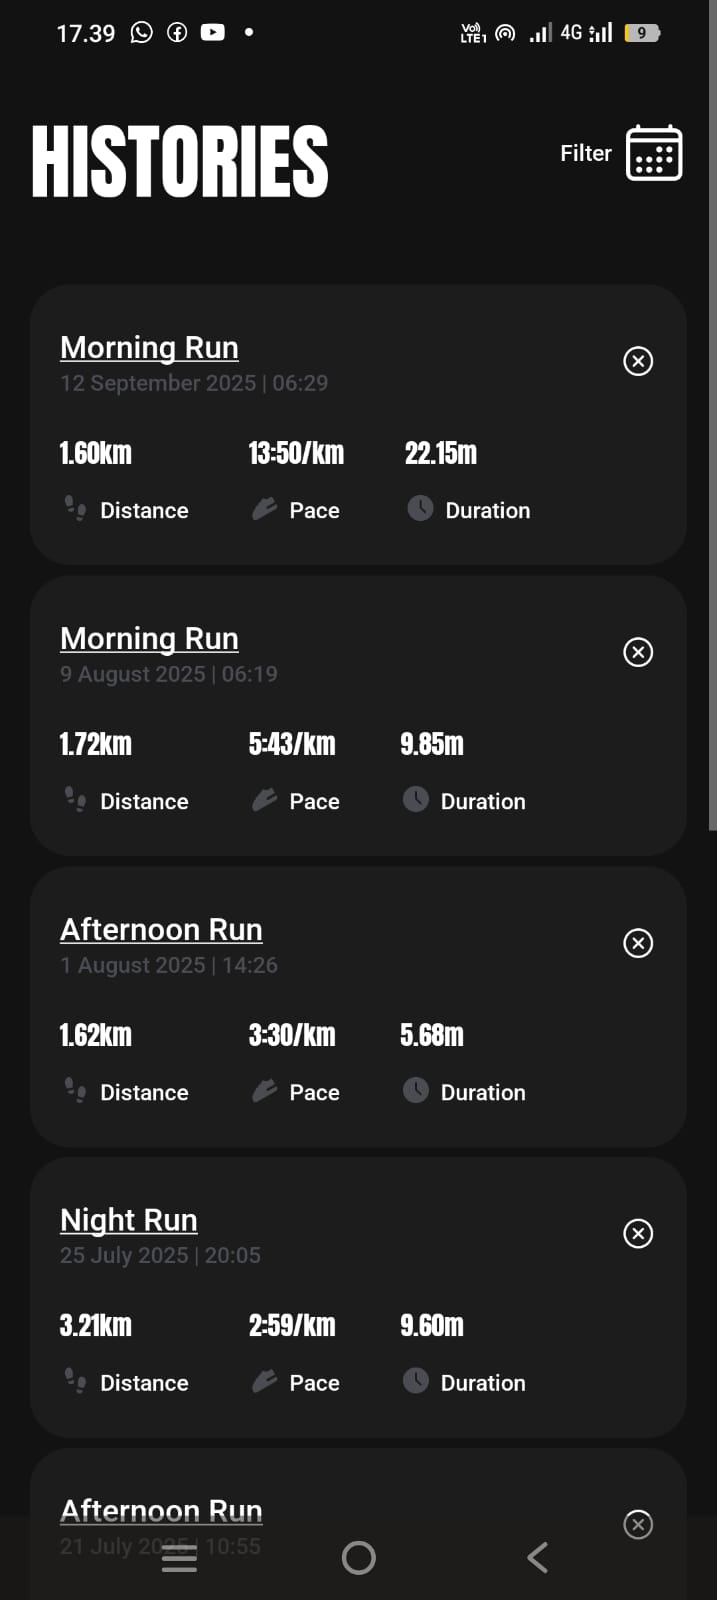This screenshot has width=717, height=1600.
Task: Open the Night Run title
Action: click(x=128, y=1220)
